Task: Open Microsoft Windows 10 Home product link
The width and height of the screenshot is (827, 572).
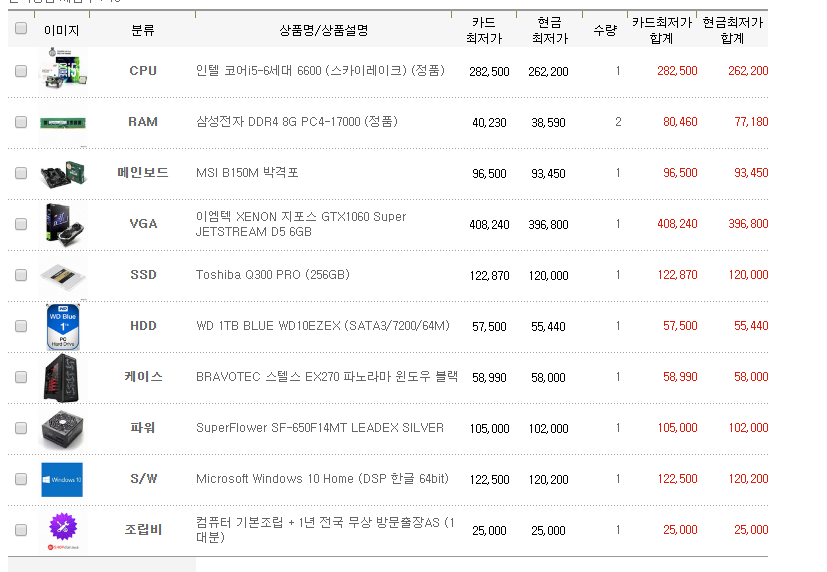Action: (x=320, y=479)
